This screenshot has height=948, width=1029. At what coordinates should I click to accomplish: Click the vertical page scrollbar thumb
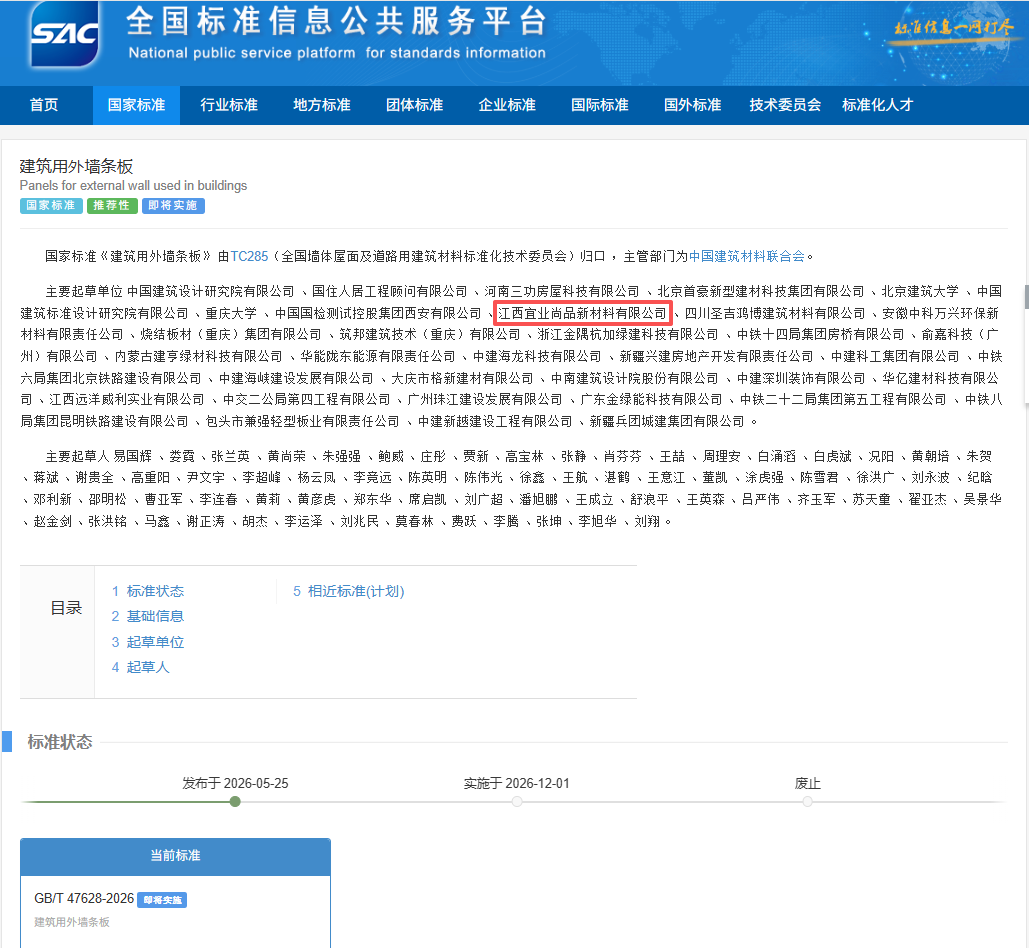pos(1026,297)
